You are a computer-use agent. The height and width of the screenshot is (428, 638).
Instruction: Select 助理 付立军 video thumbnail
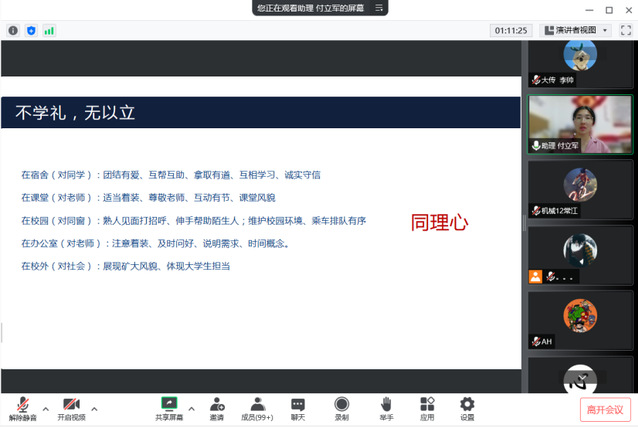(x=579, y=124)
